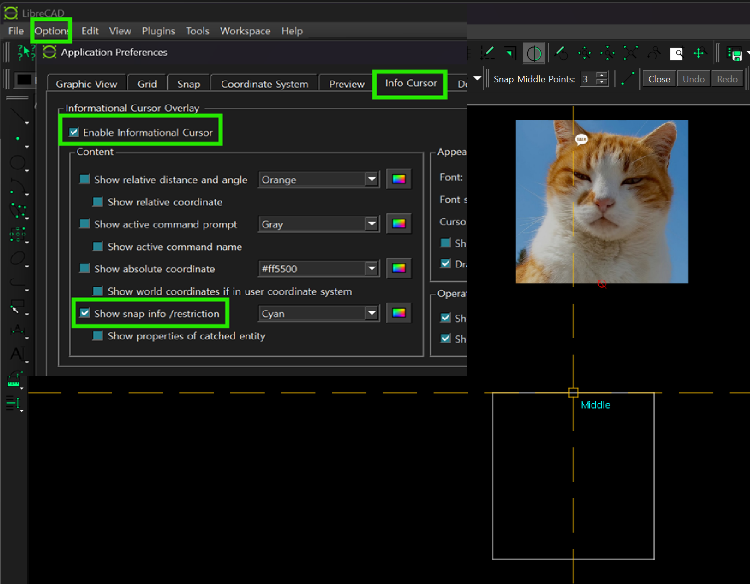750x584 pixels.
Task: Switch to the Coordinate System tab
Action: (264, 84)
